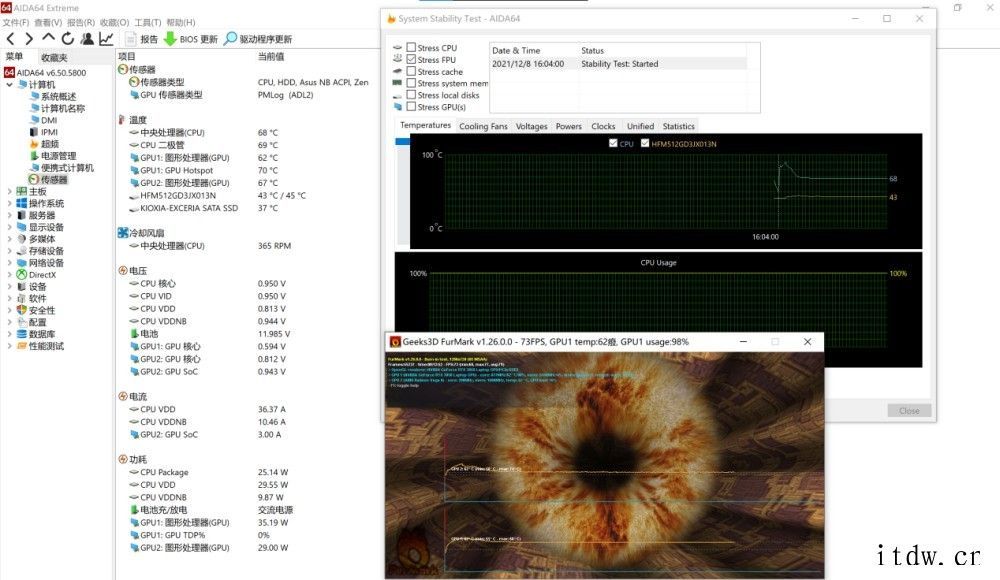Click the DirectX Xbox icon in the tree

coord(22,274)
